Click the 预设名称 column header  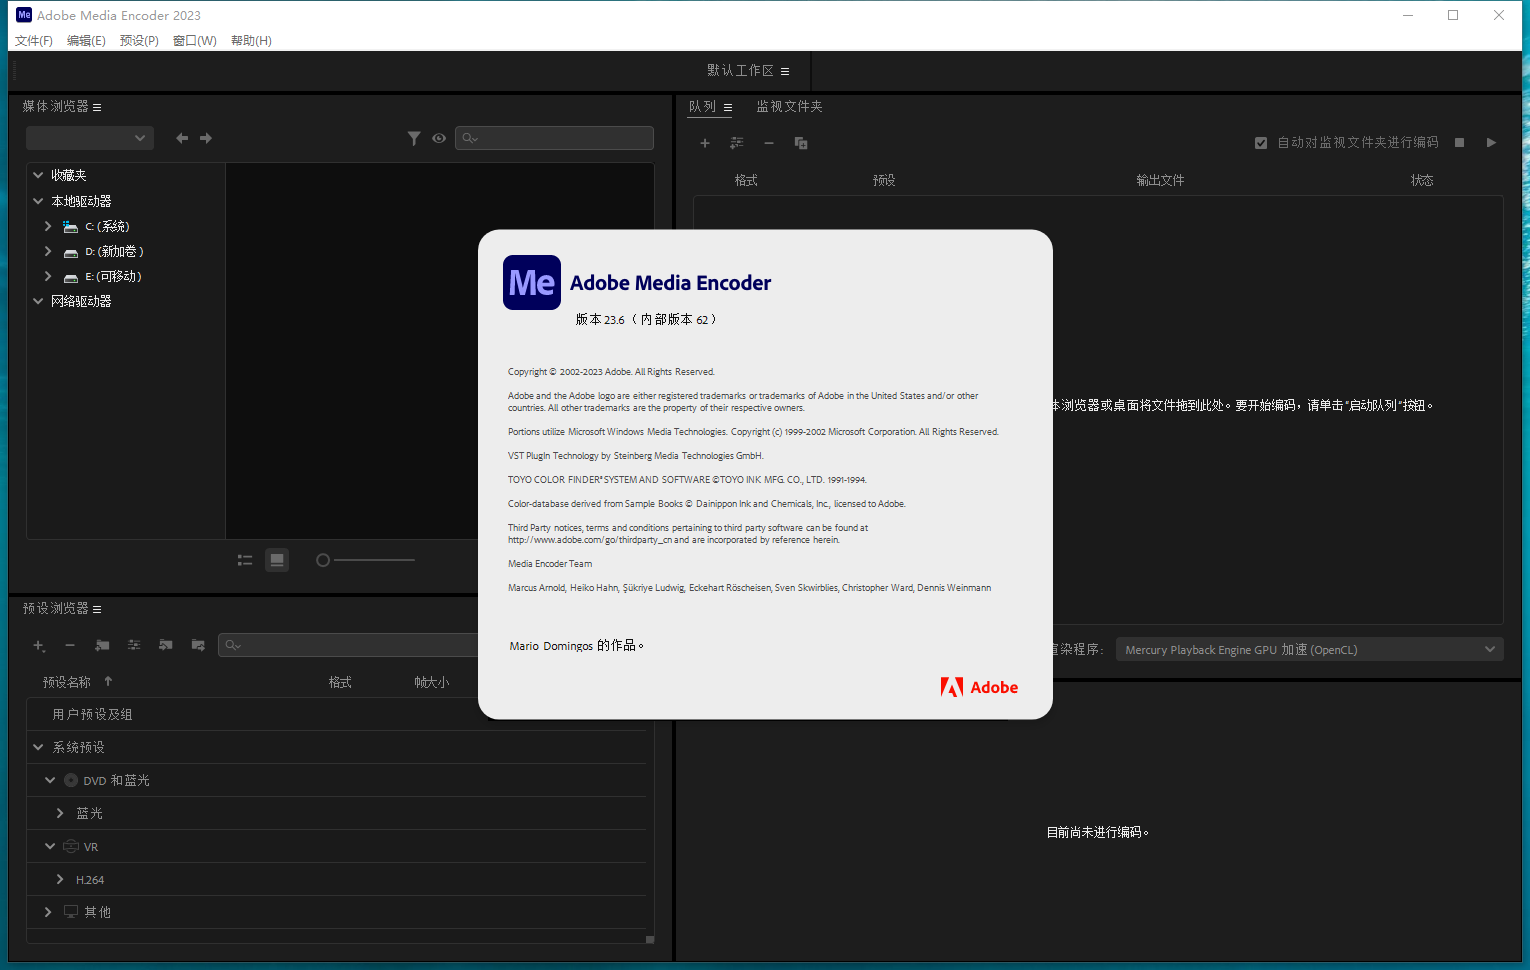(67, 682)
